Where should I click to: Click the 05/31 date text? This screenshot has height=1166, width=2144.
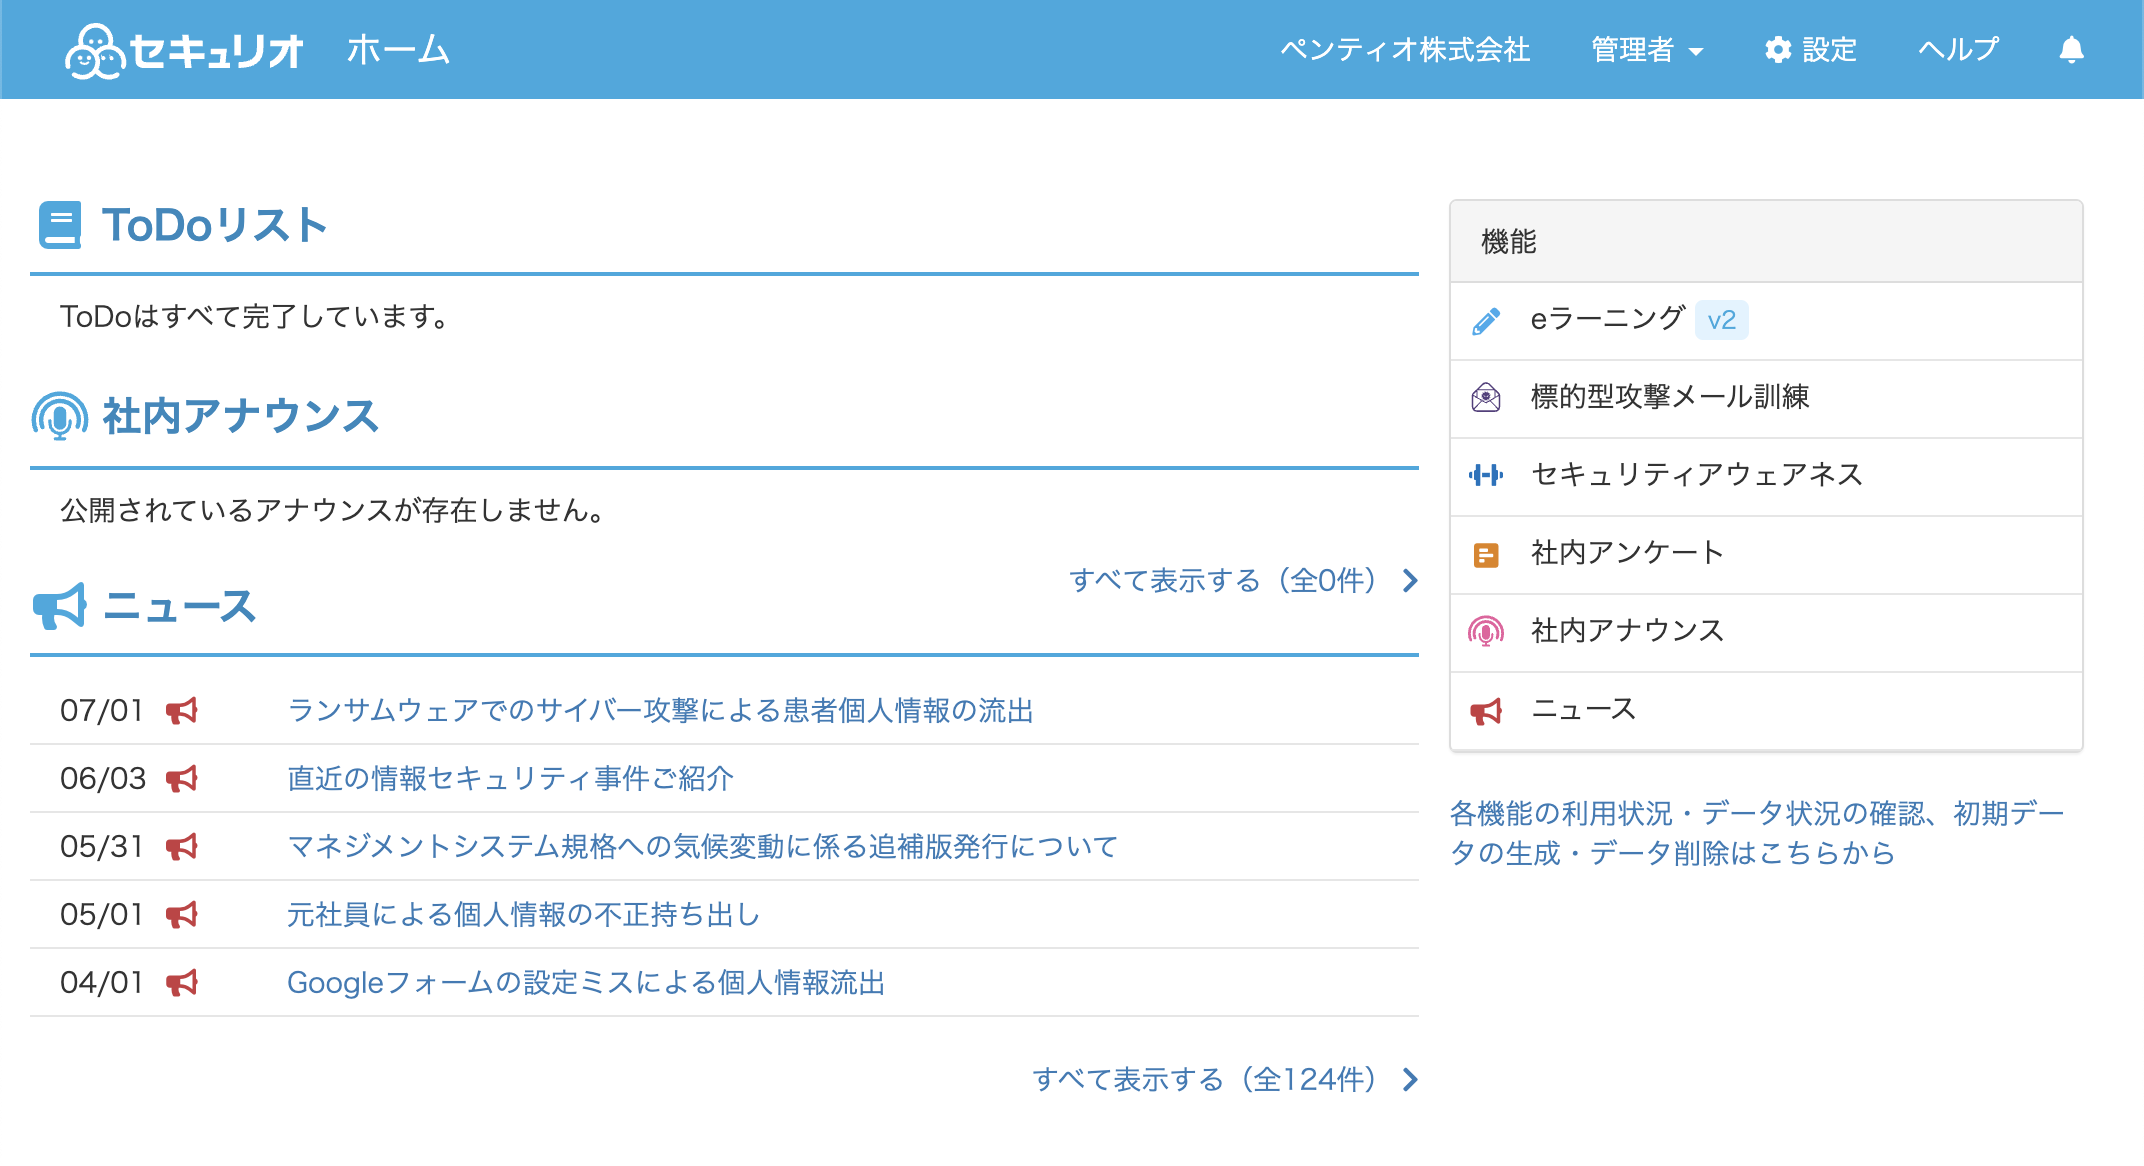[x=101, y=847]
